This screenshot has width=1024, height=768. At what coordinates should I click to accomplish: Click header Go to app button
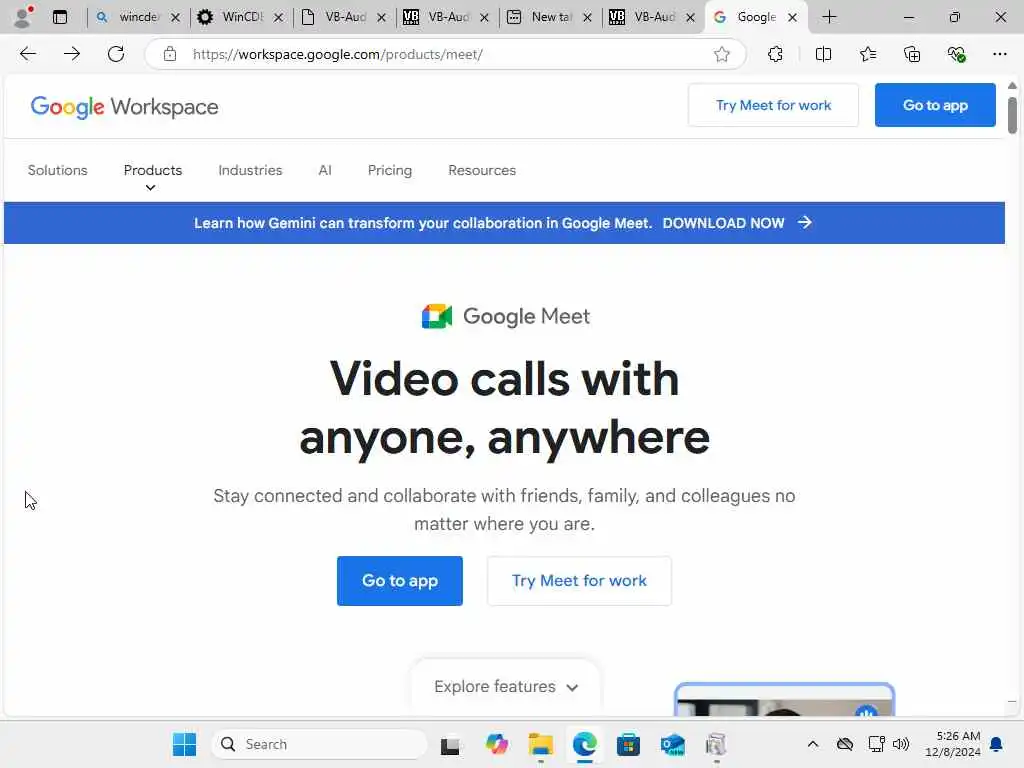[x=935, y=105]
